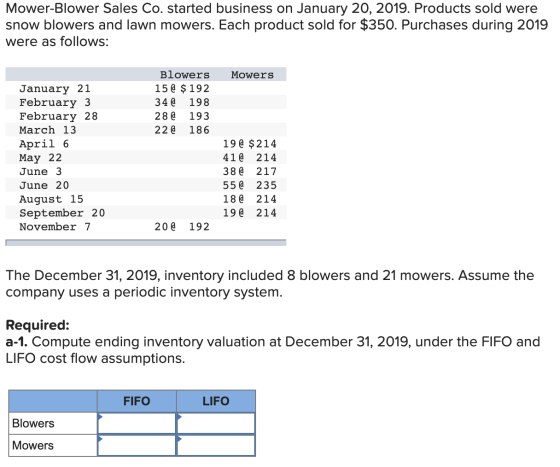Screen dimensions: 560x467
Task: Click the a-1. requirement label
Action: (x=16, y=342)
